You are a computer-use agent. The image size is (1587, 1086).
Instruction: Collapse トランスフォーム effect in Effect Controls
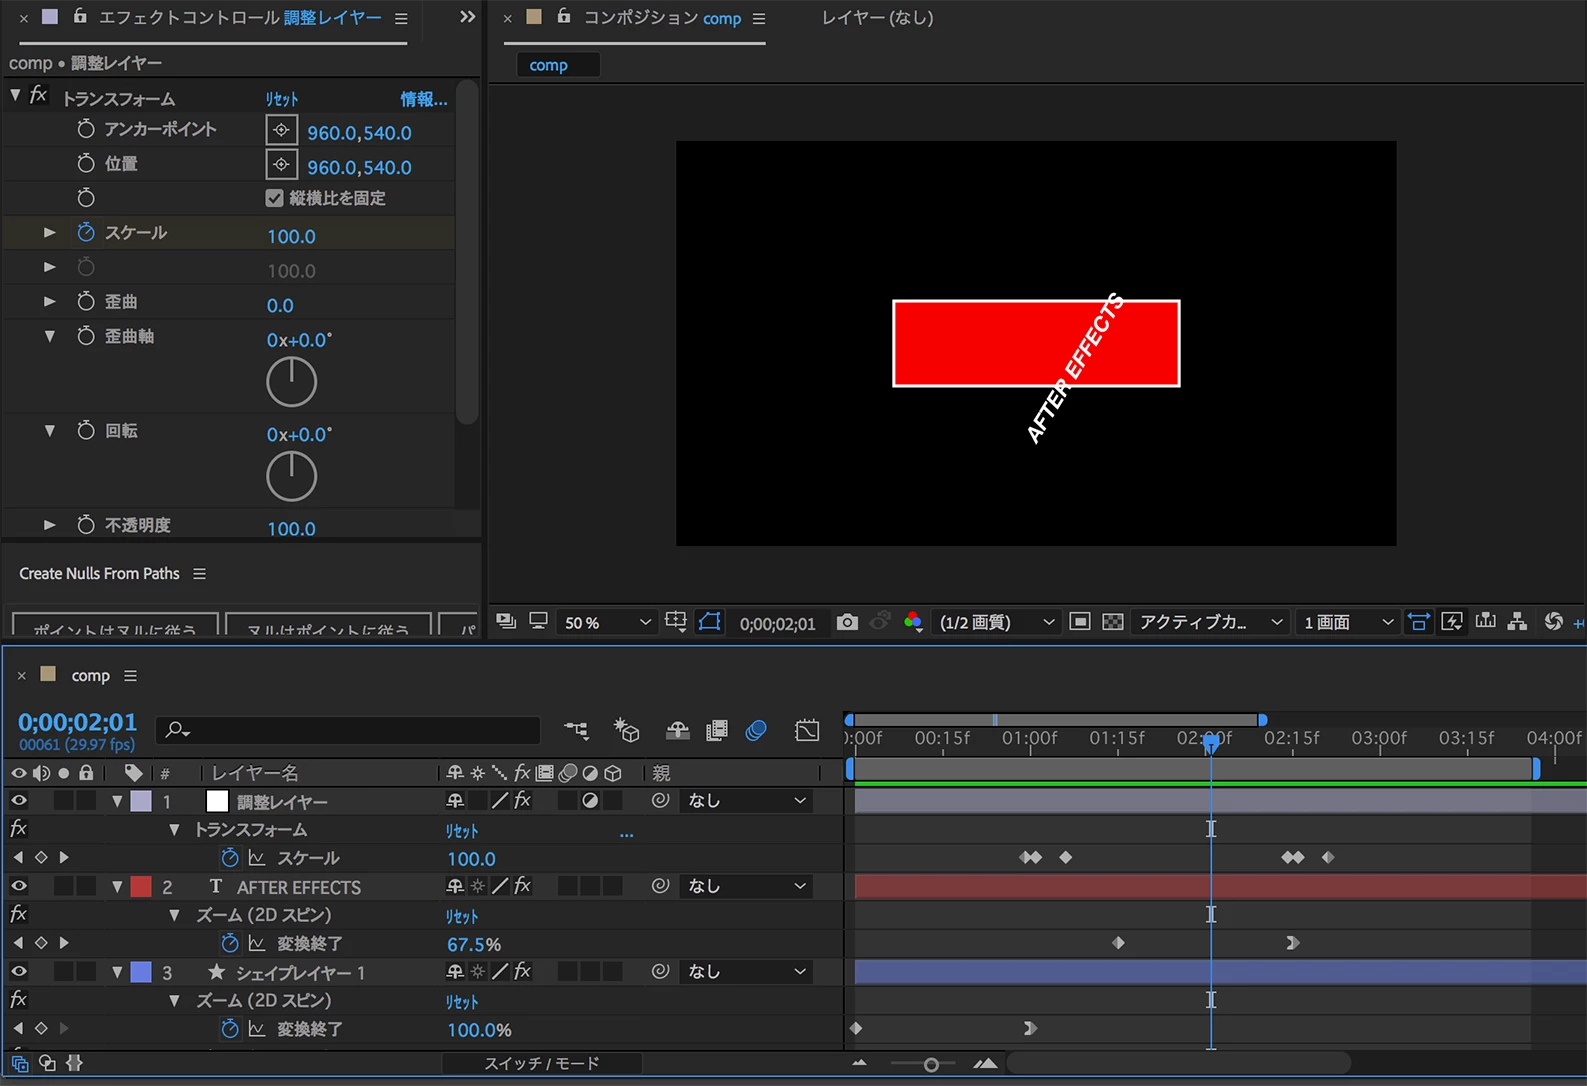[x=15, y=96]
